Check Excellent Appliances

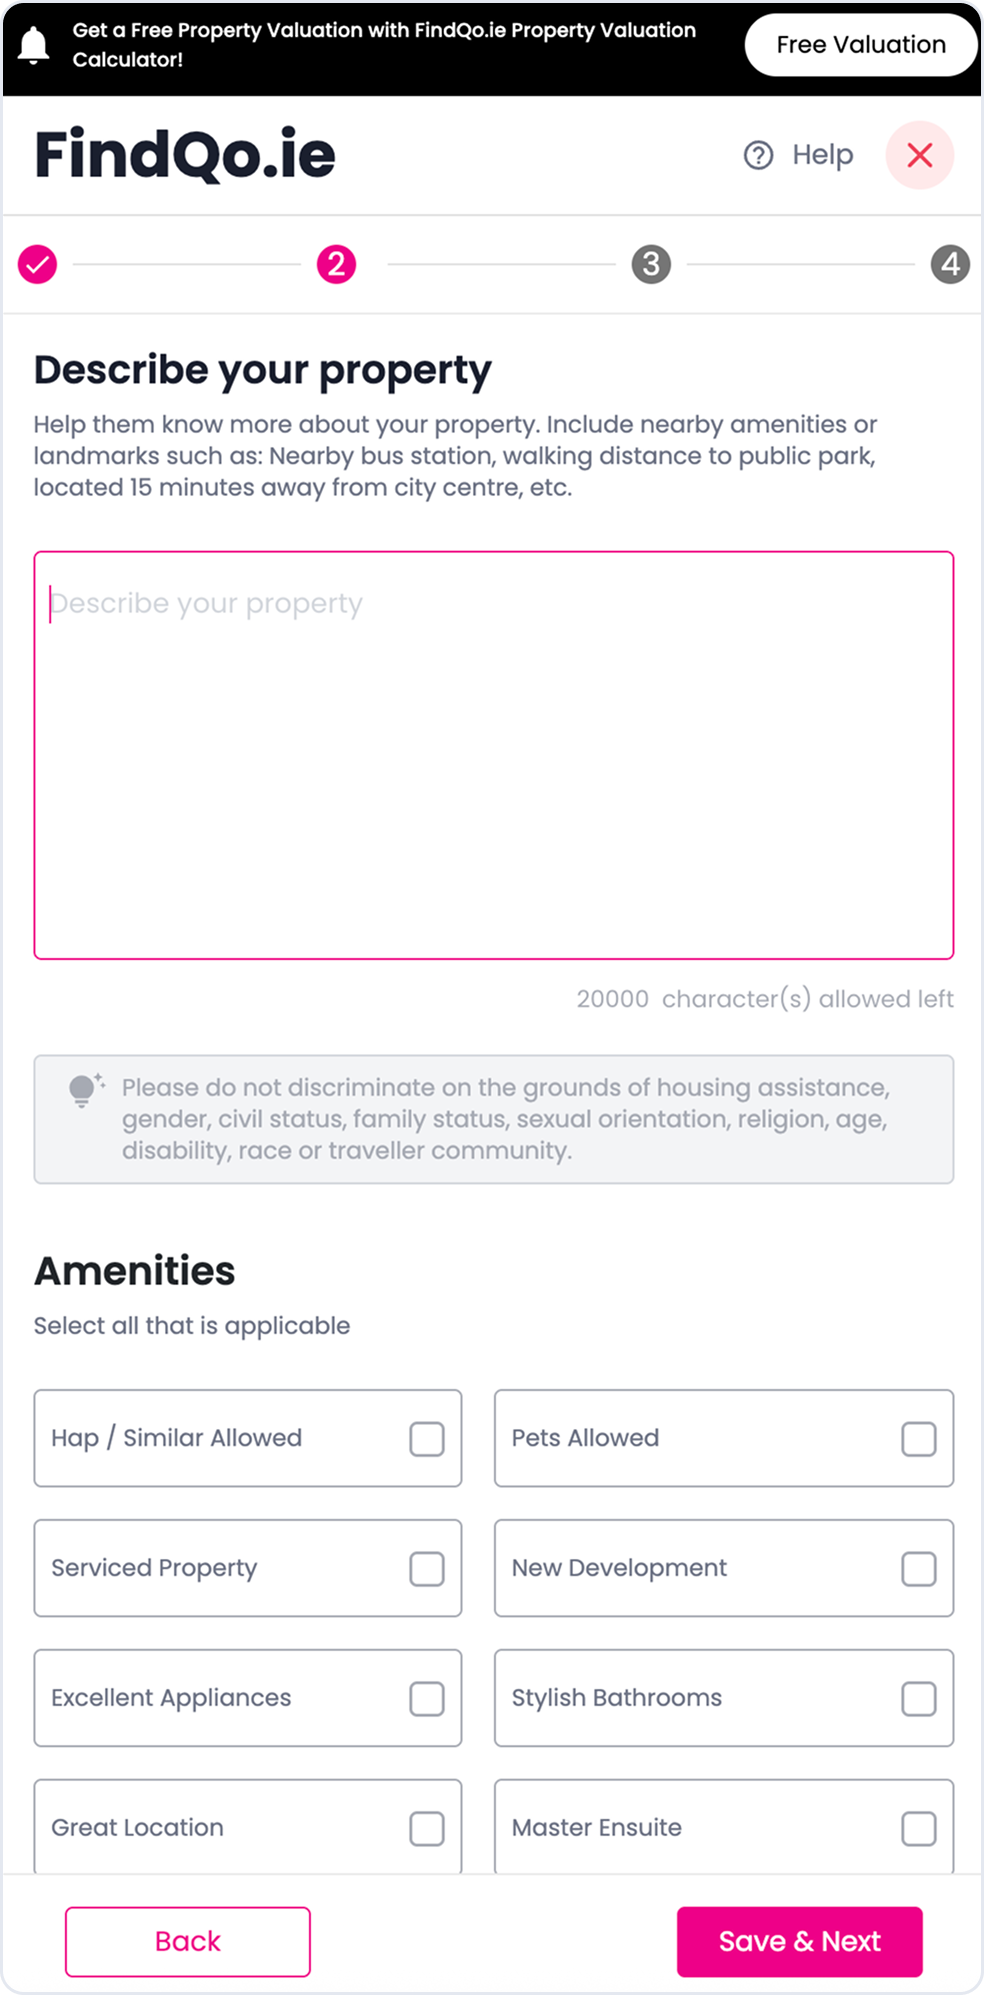[426, 1698]
